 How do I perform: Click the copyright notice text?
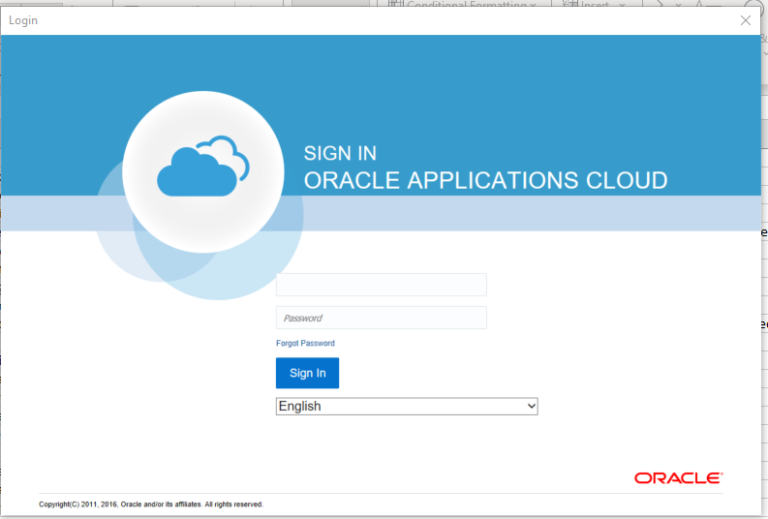click(151, 504)
